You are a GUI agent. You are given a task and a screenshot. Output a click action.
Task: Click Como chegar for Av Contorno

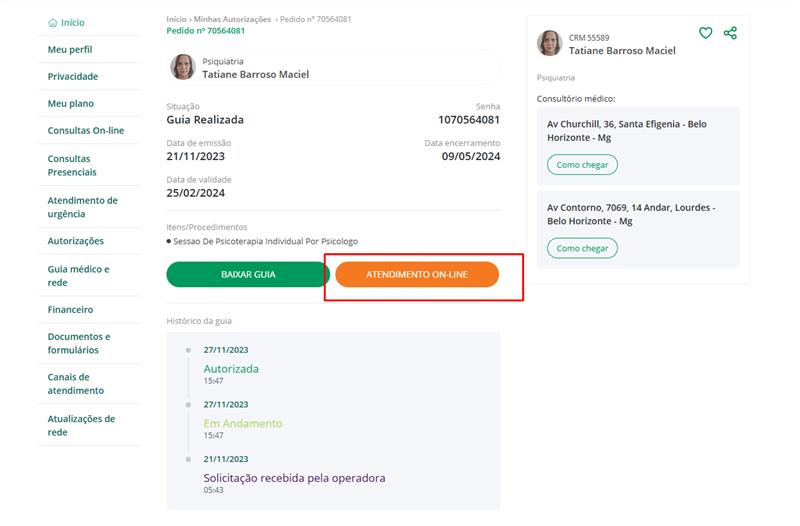click(x=582, y=248)
